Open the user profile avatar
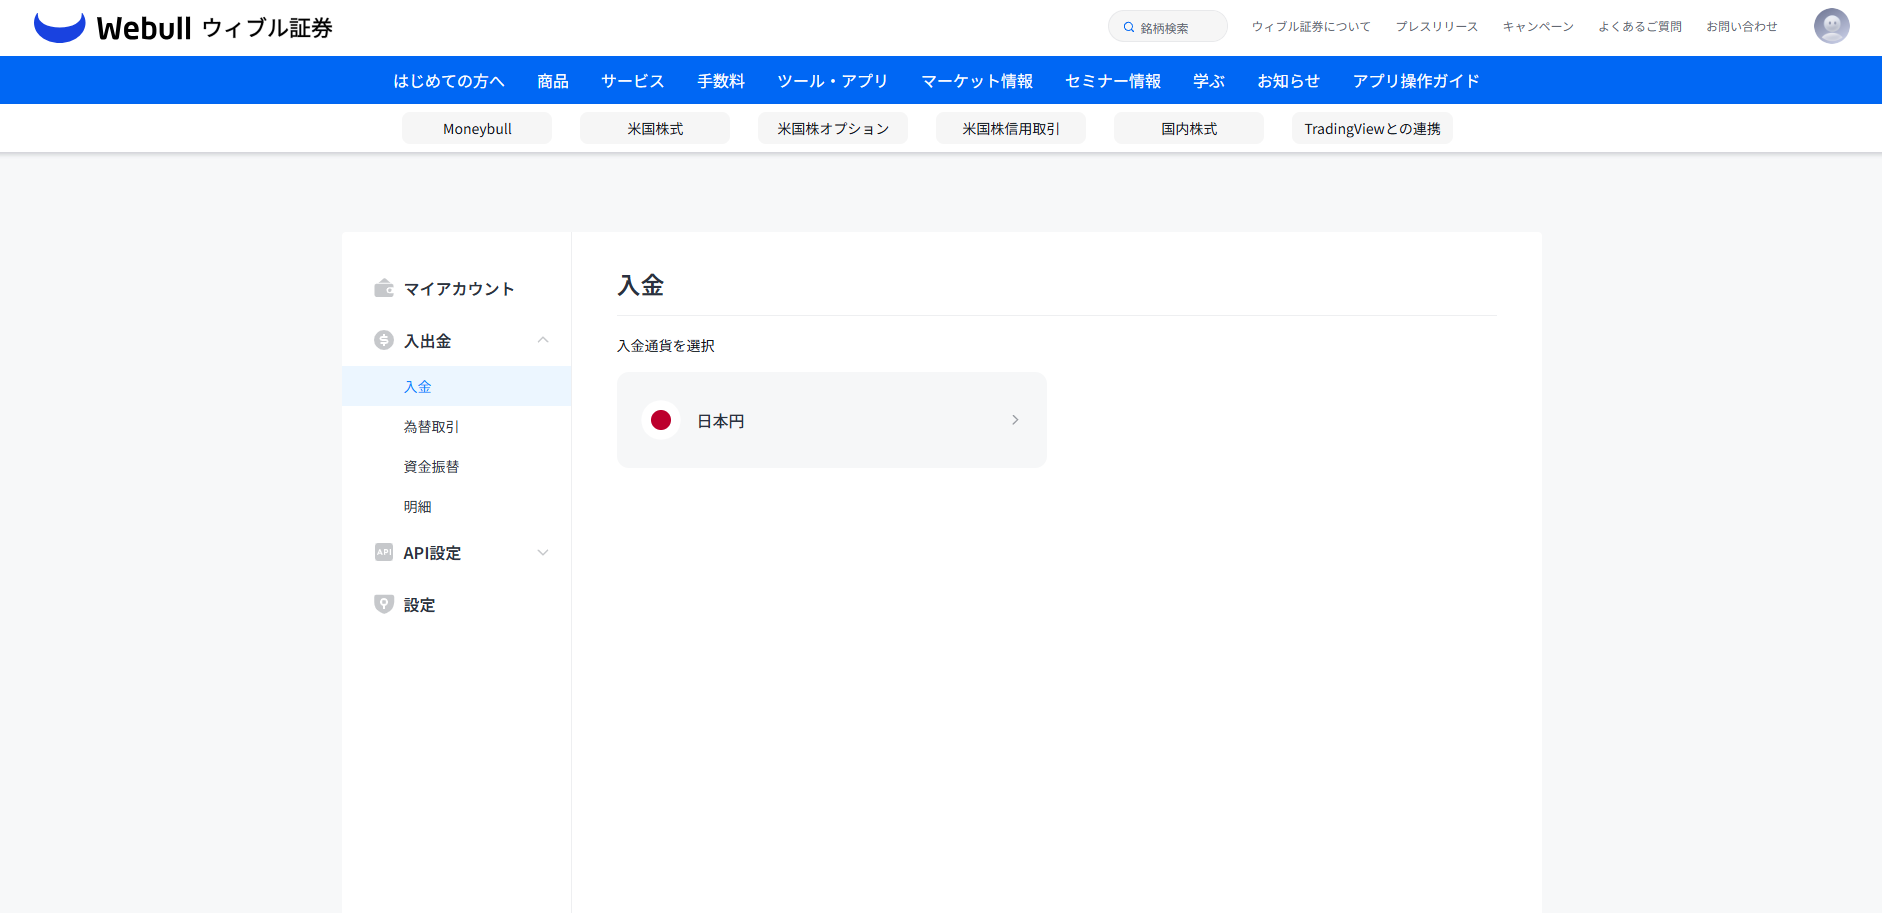1882x913 pixels. coord(1831,26)
